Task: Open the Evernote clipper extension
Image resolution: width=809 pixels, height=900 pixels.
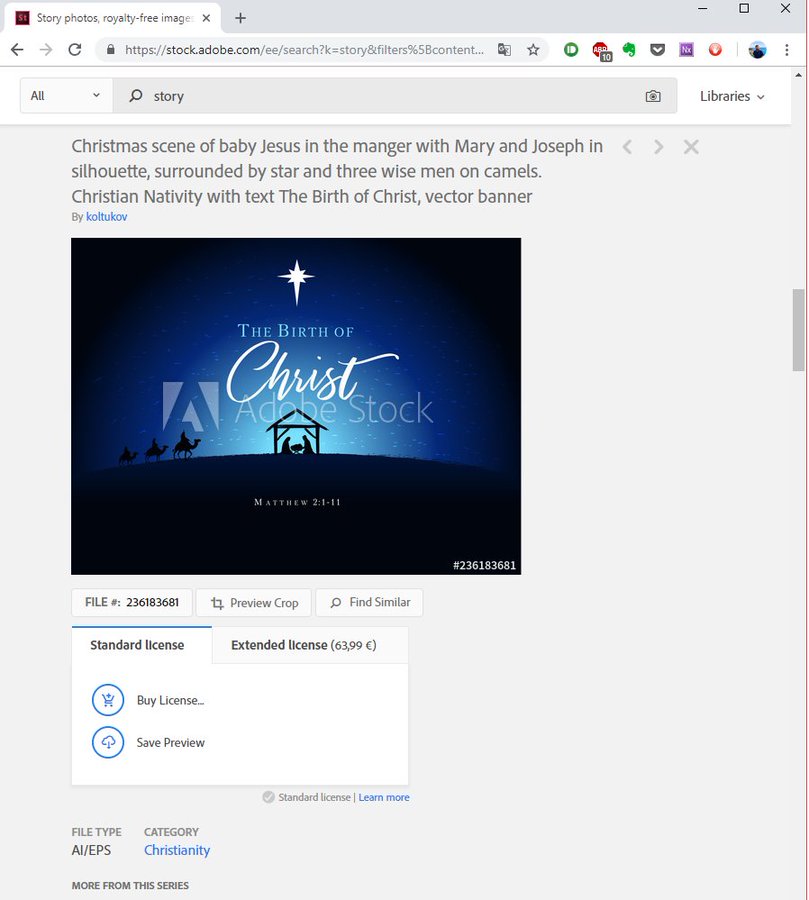Action: coord(629,50)
